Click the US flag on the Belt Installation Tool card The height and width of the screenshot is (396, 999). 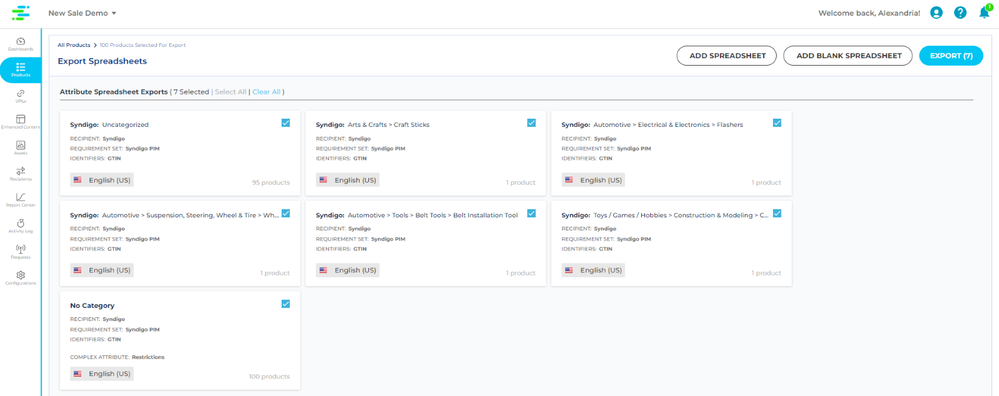tap(323, 270)
